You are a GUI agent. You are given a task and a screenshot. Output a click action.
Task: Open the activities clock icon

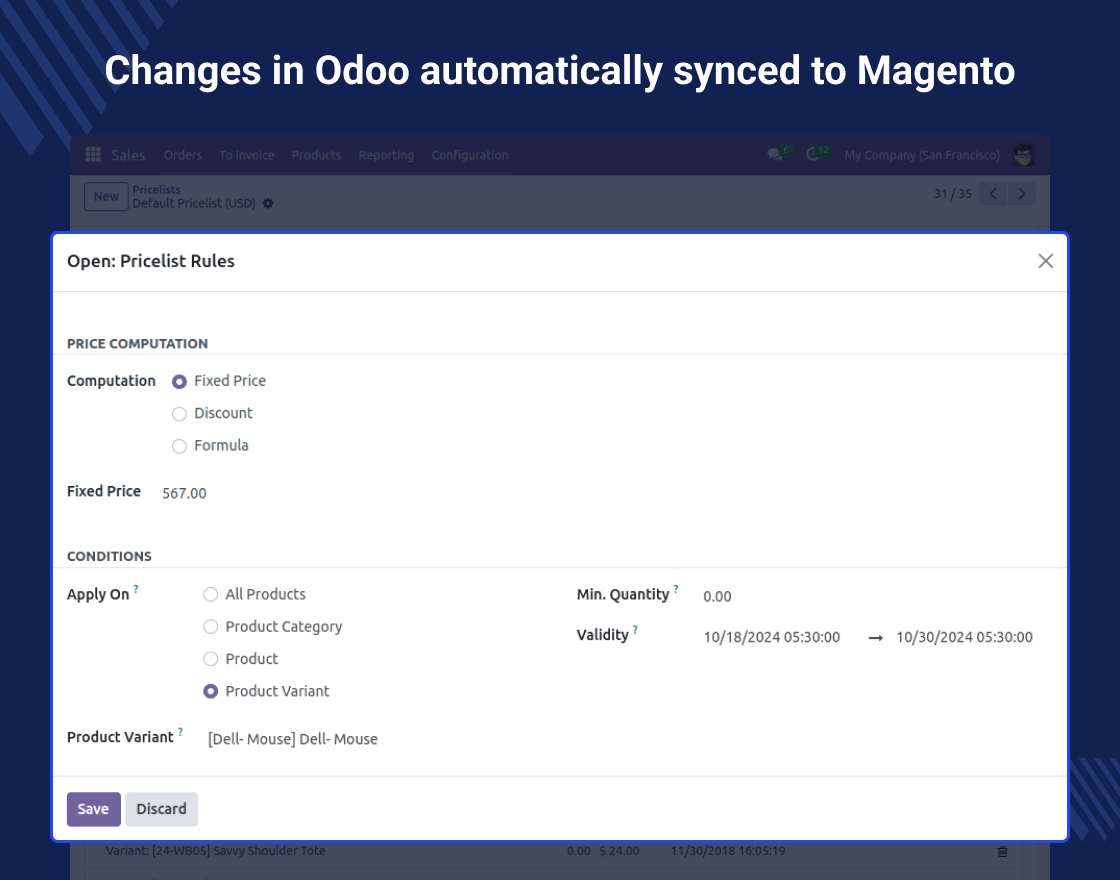click(x=813, y=154)
